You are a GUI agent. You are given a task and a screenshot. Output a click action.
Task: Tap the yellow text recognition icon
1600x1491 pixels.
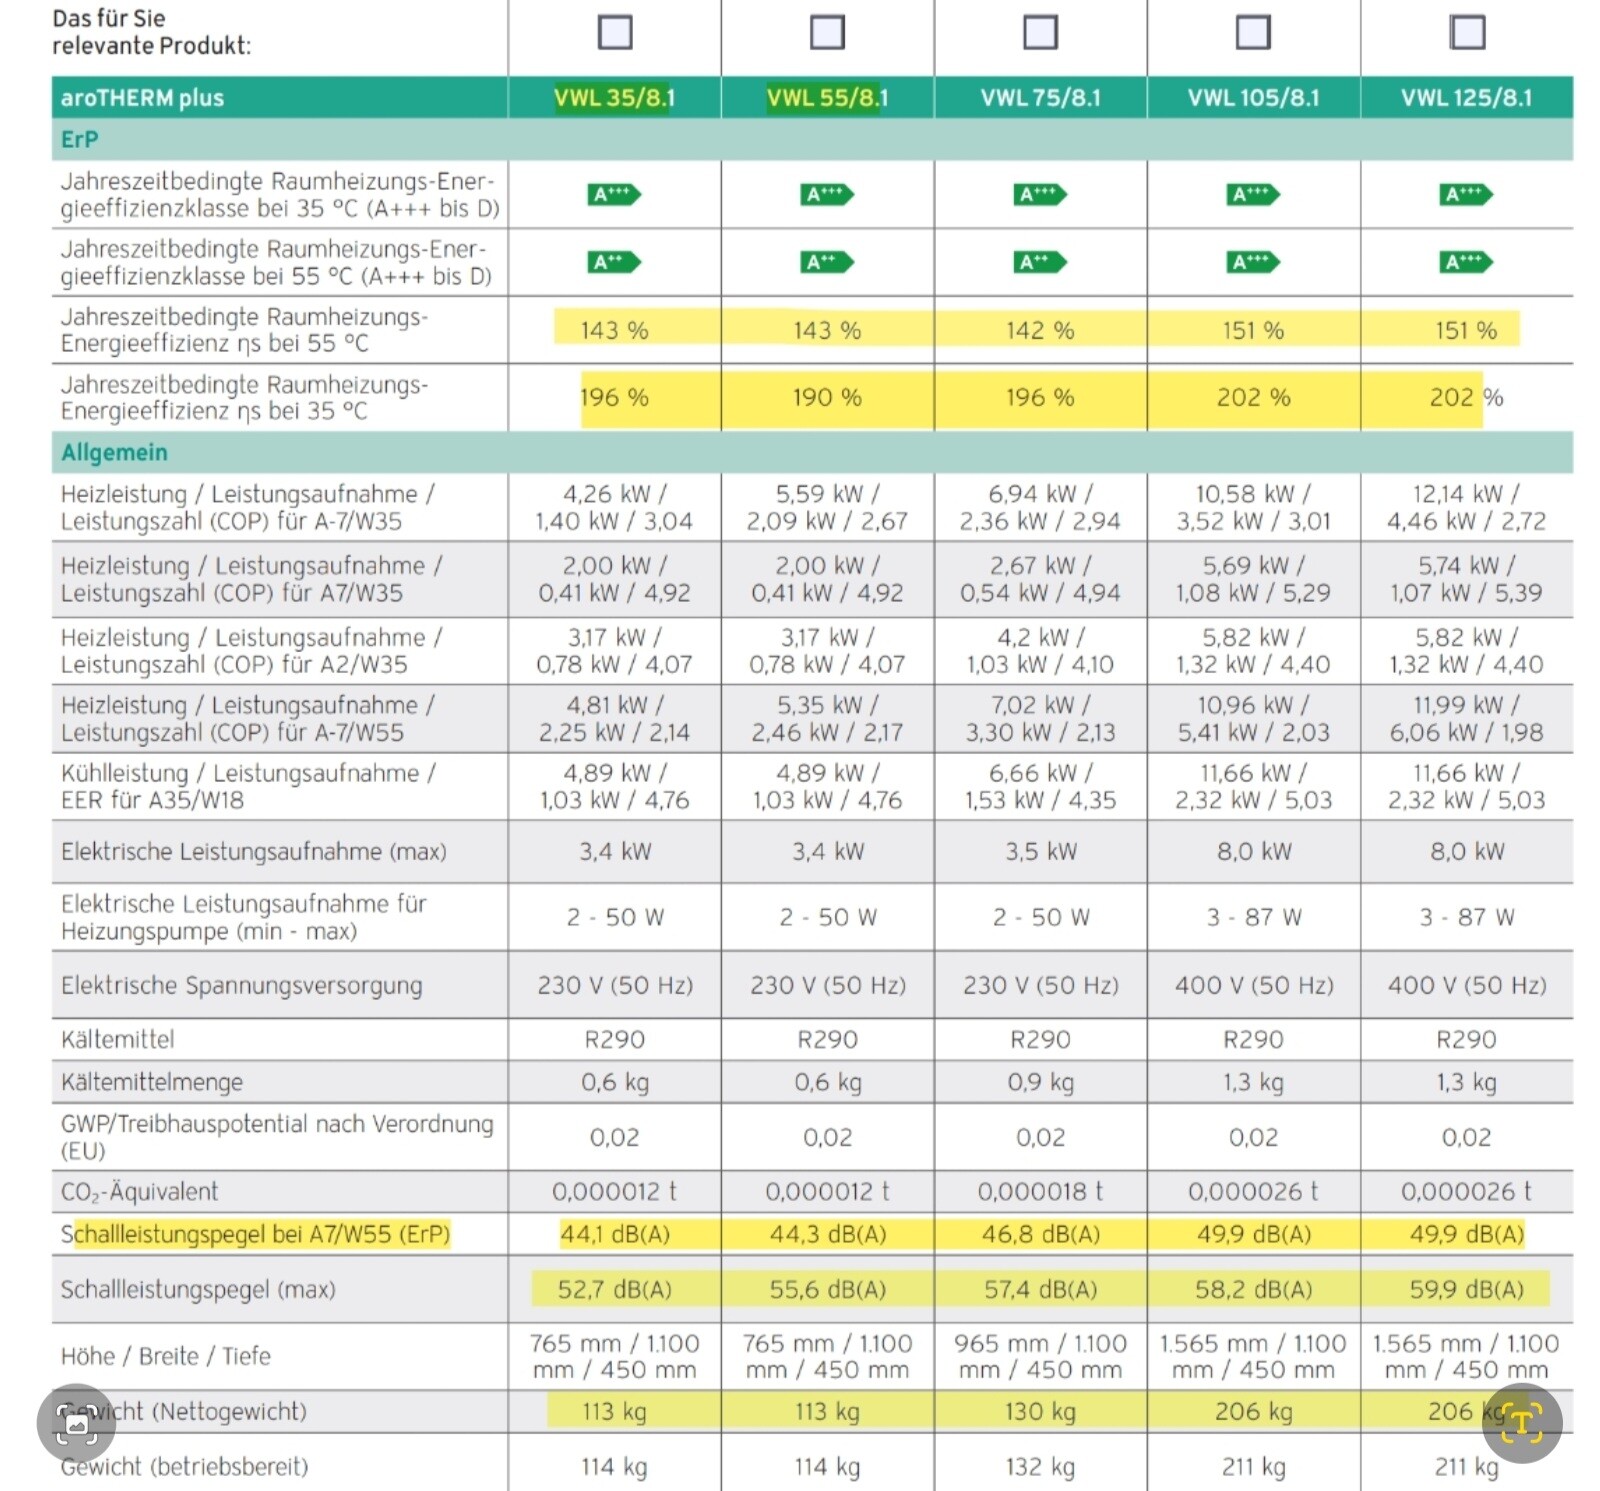click(x=1521, y=1422)
